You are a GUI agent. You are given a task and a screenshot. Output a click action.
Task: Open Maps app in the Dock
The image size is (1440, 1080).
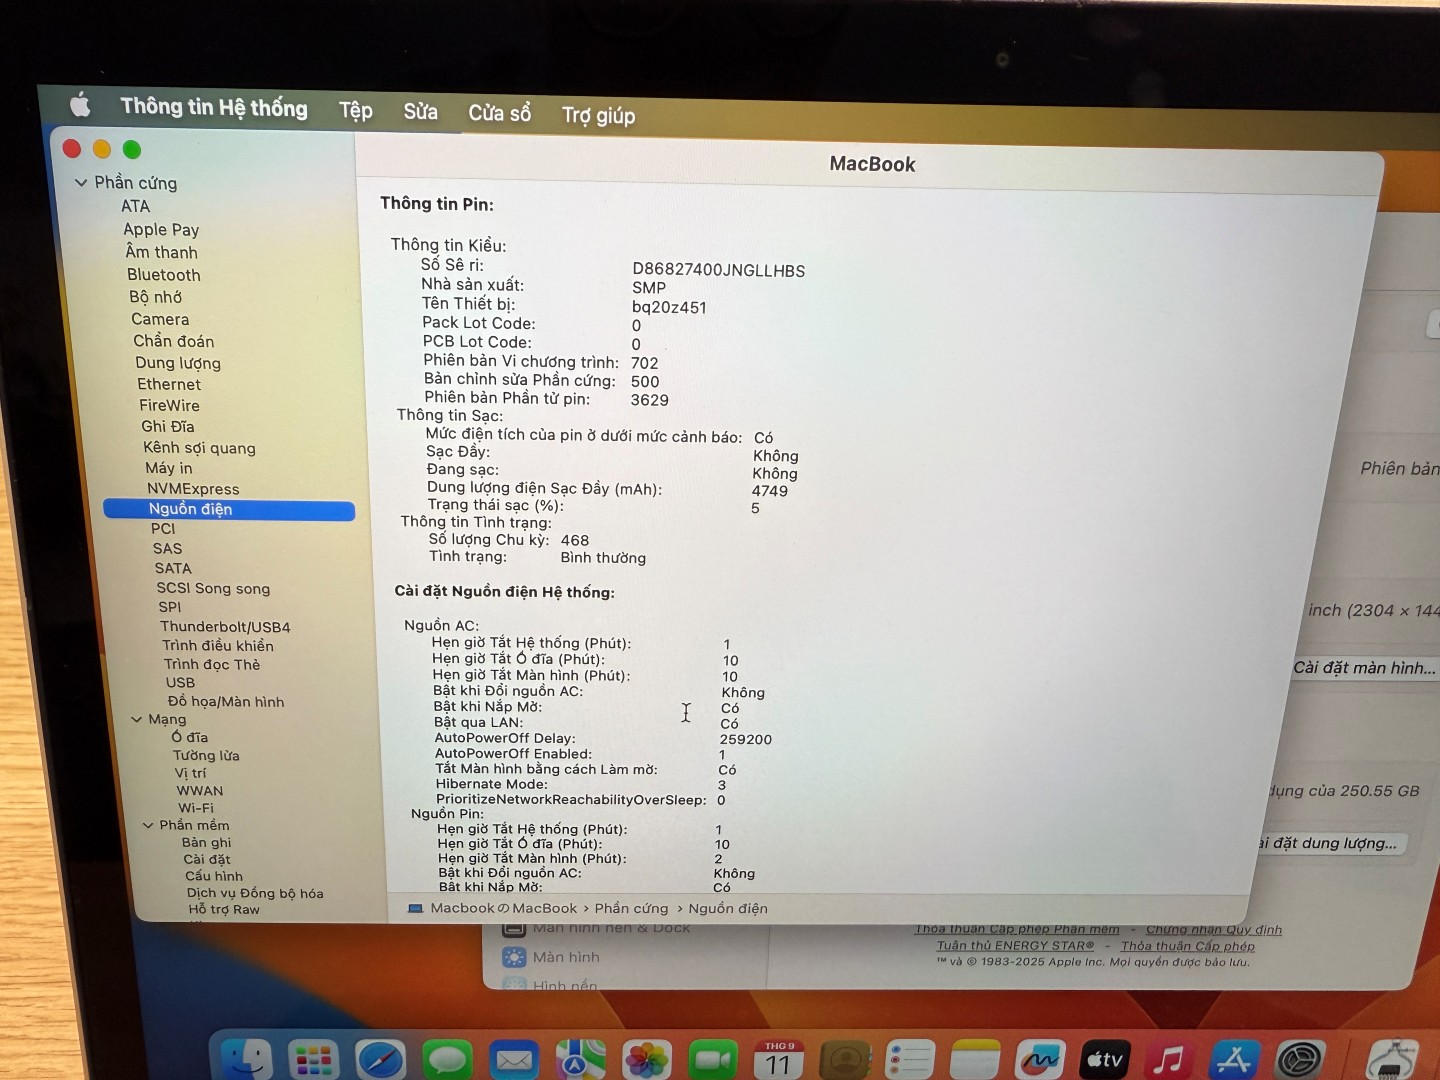(x=580, y=1061)
